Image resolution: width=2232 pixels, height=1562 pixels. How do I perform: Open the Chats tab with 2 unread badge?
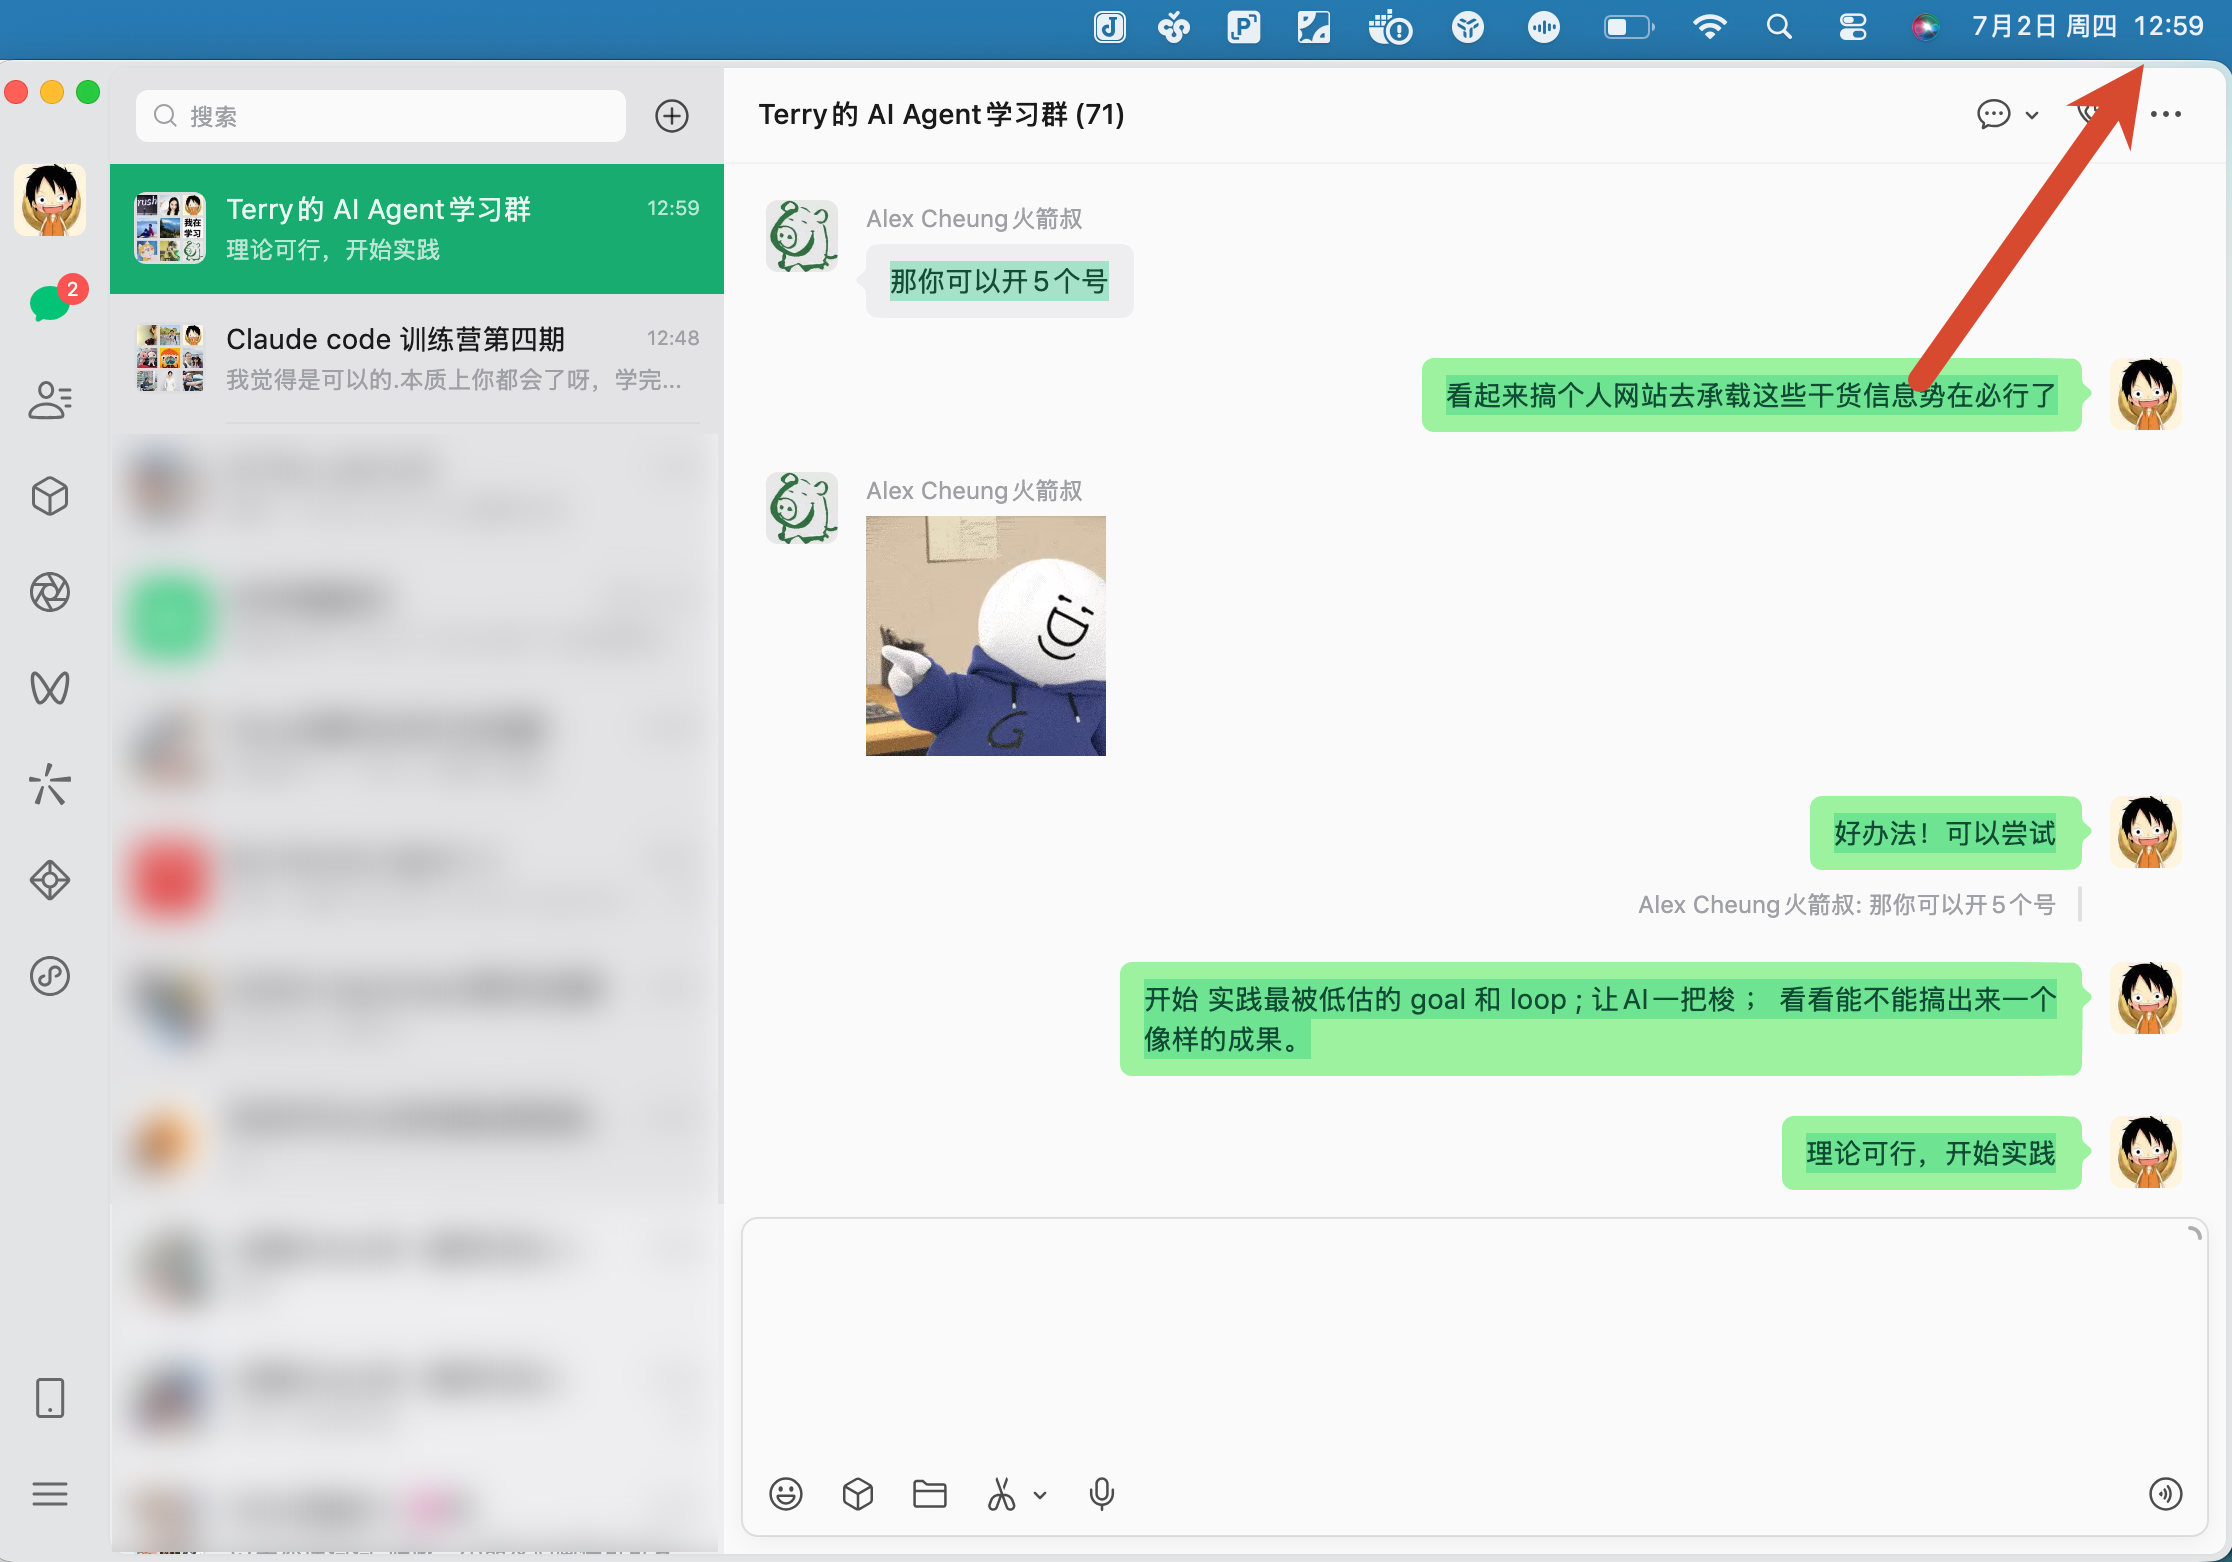[50, 303]
